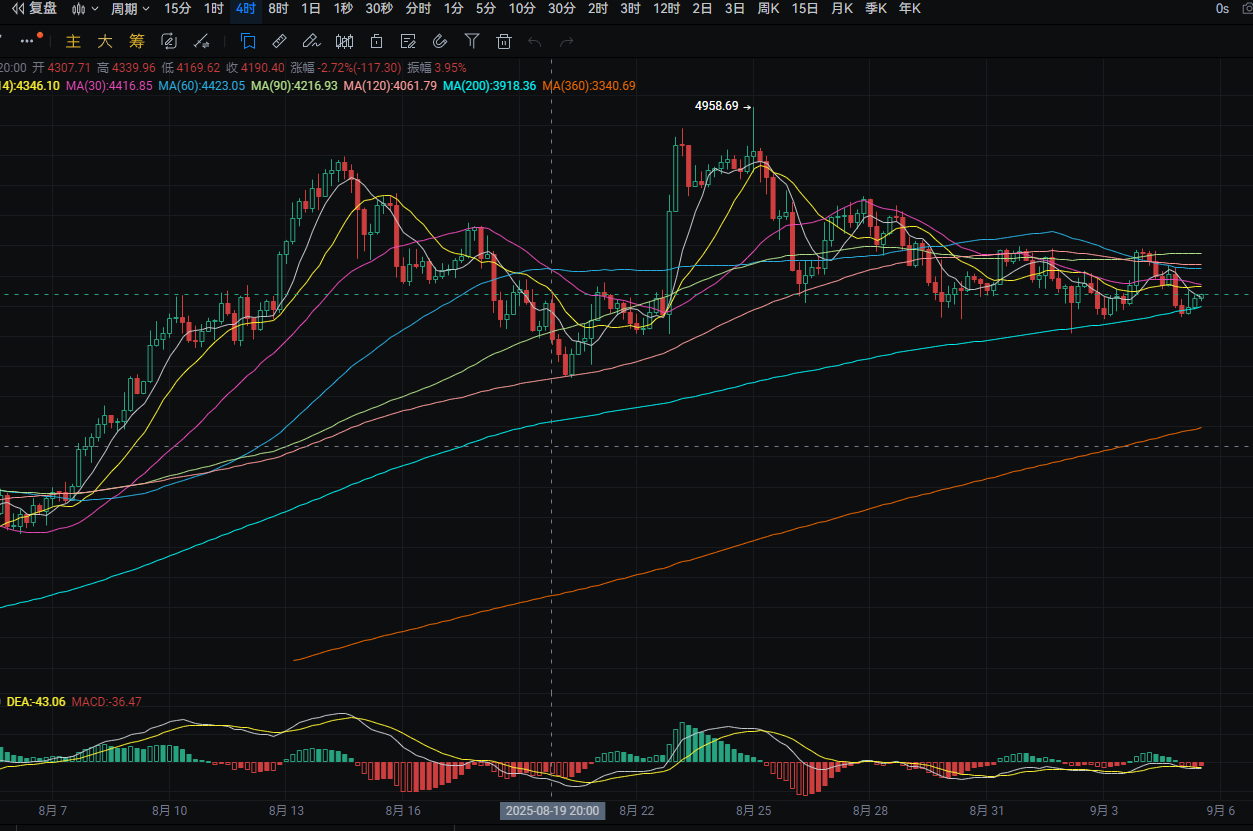
Task: Click the paperclip attachment icon
Action: click(440, 41)
